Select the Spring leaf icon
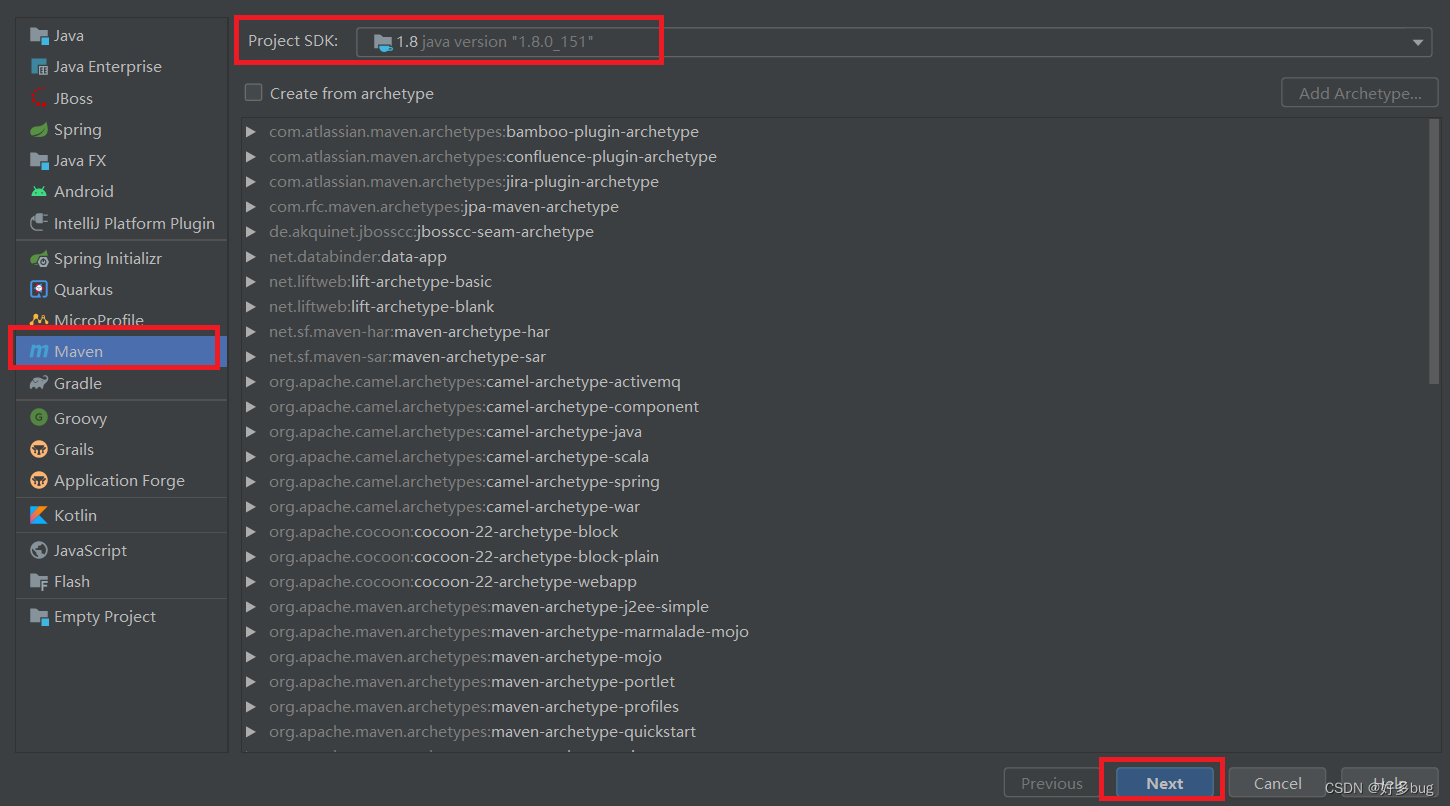The width and height of the screenshot is (1450, 806). click(x=39, y=129)
